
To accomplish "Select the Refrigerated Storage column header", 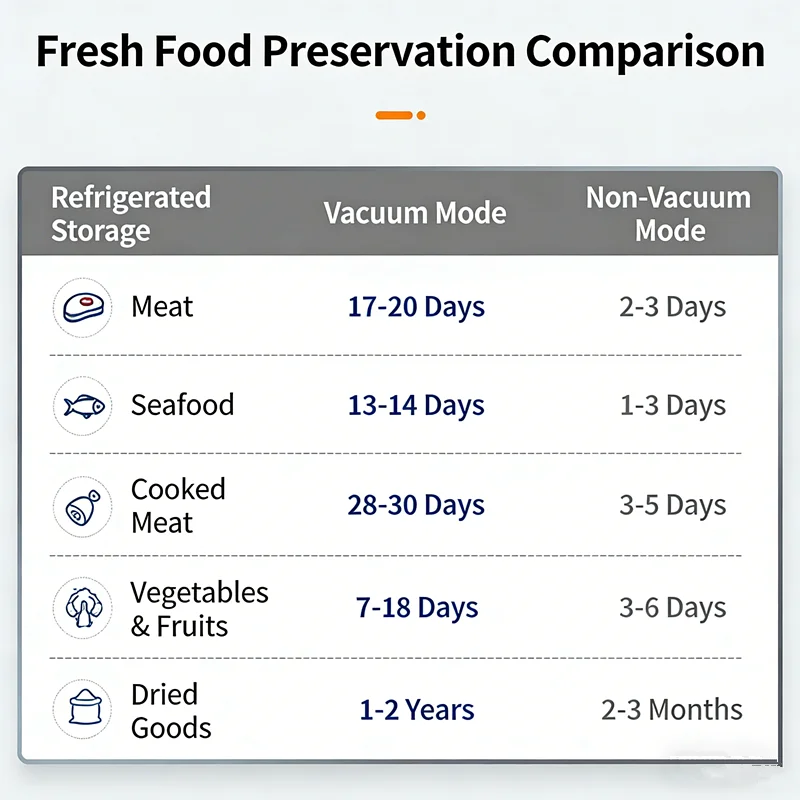I will pyautogui.click(x=131, y=214).
